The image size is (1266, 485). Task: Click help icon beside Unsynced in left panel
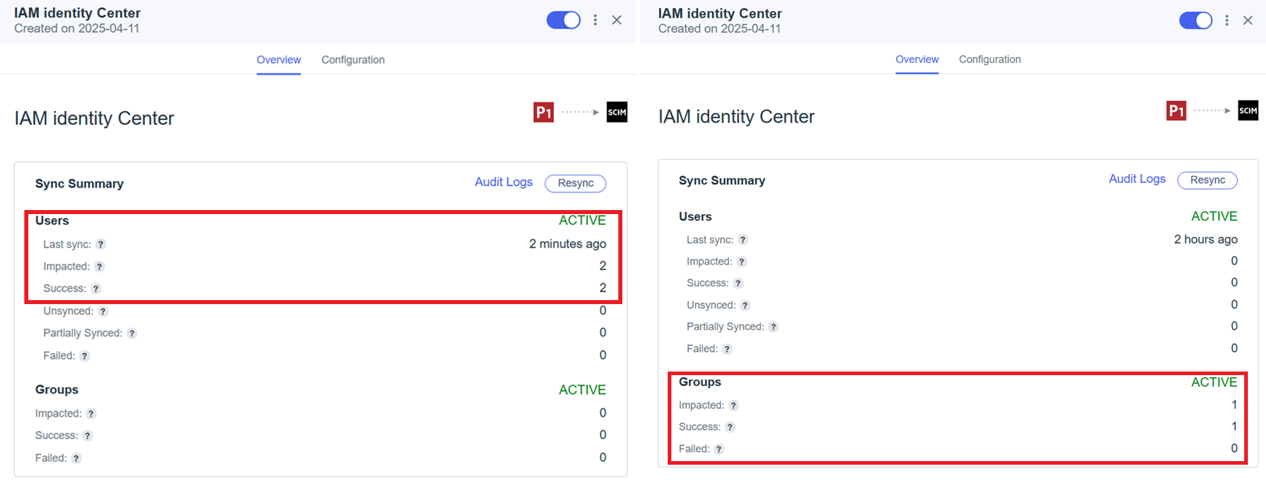101,311
